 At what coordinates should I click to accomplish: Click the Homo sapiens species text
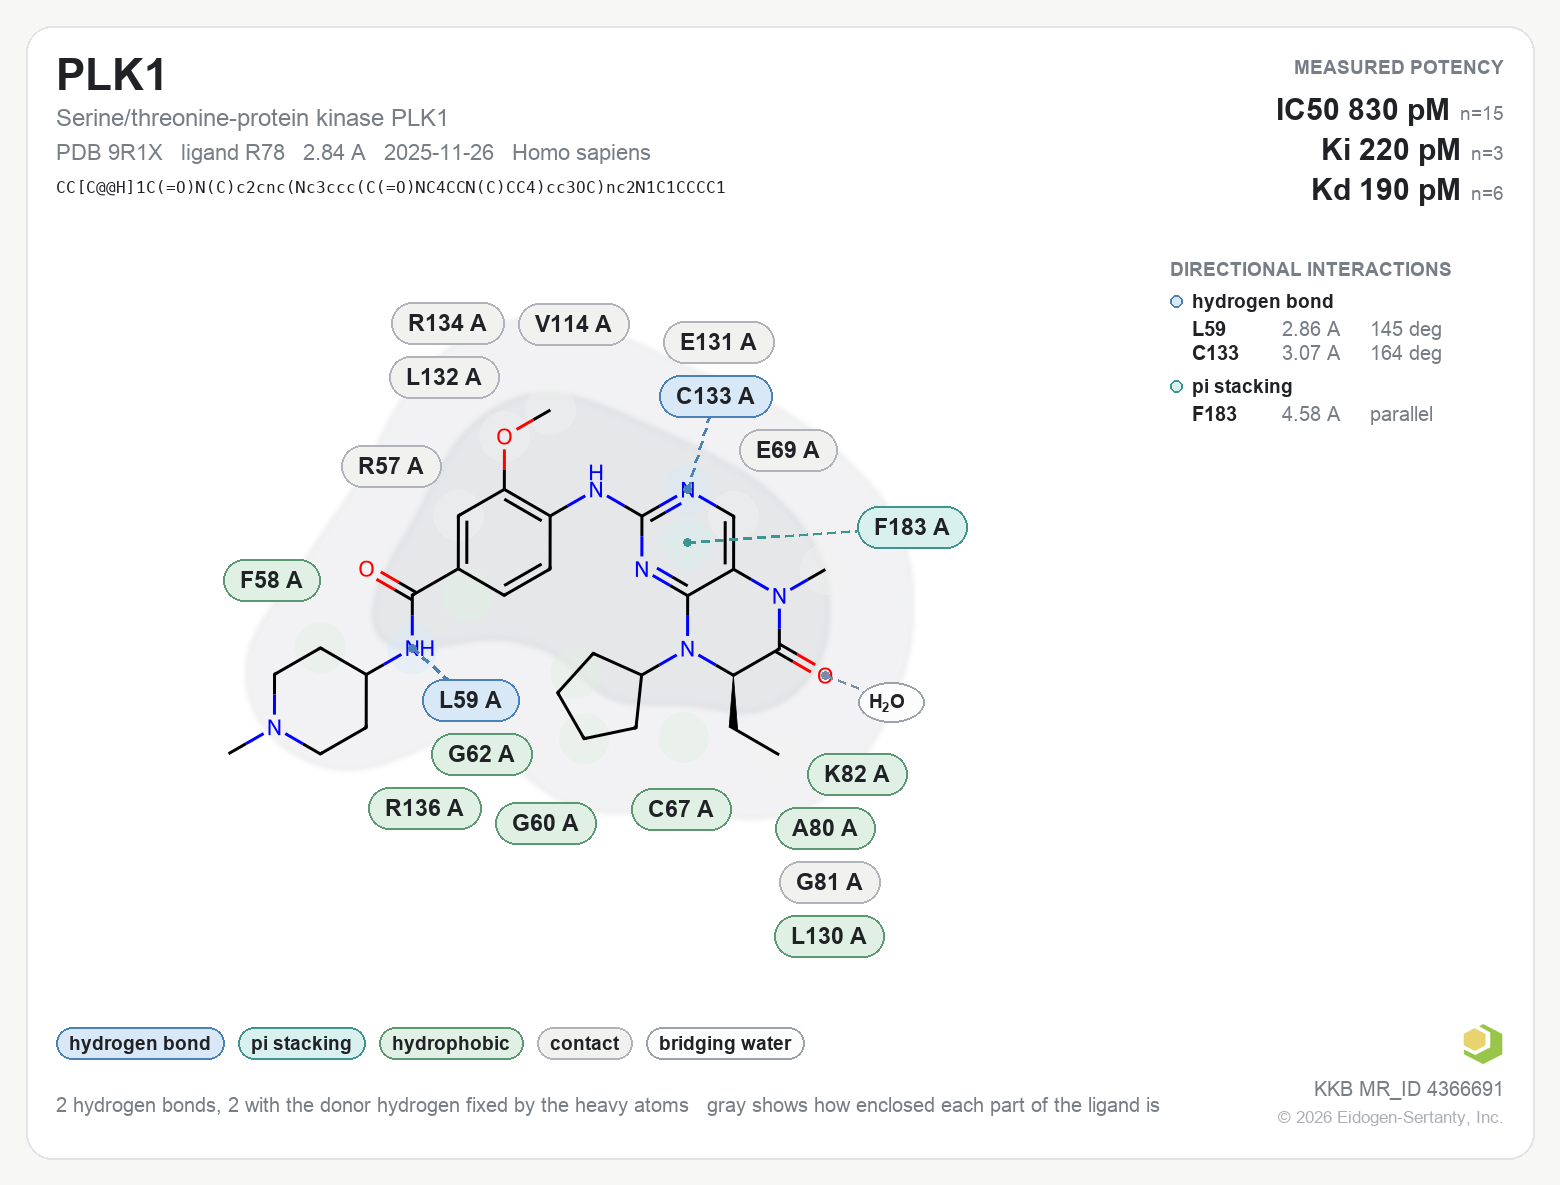coord(581,152)
